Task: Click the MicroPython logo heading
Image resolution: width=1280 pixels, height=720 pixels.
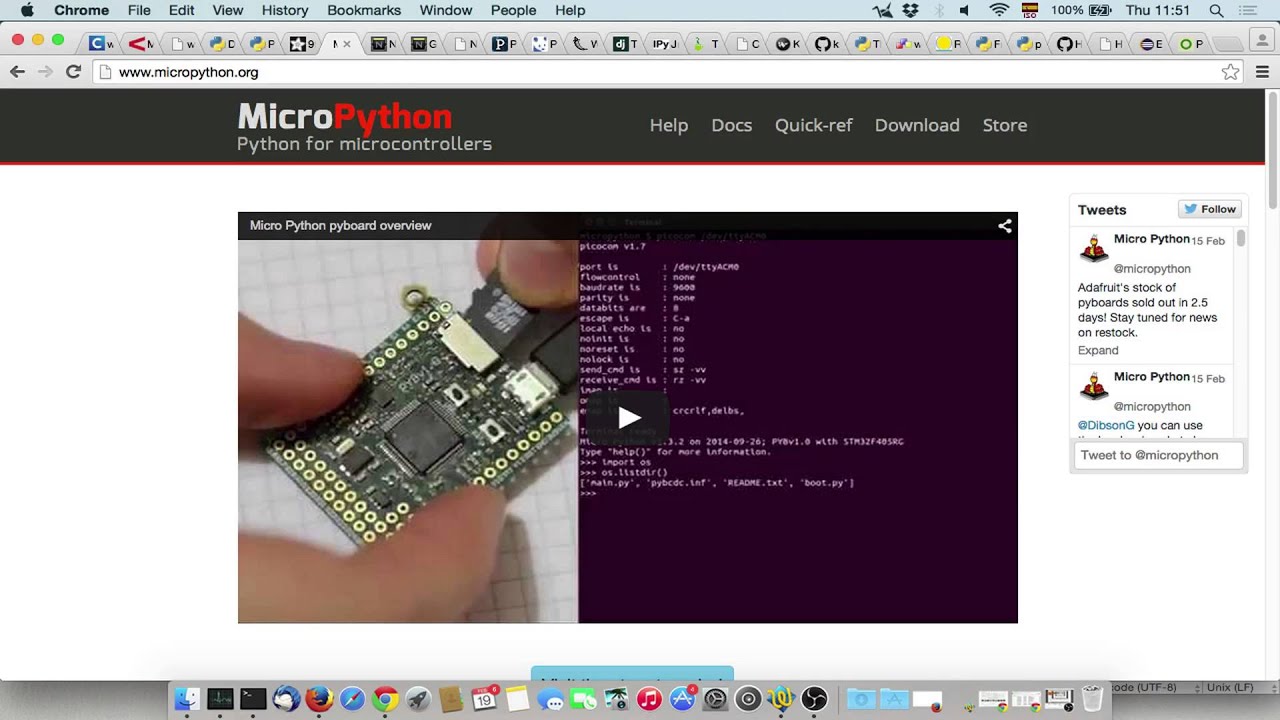Action: pos(344,117)
